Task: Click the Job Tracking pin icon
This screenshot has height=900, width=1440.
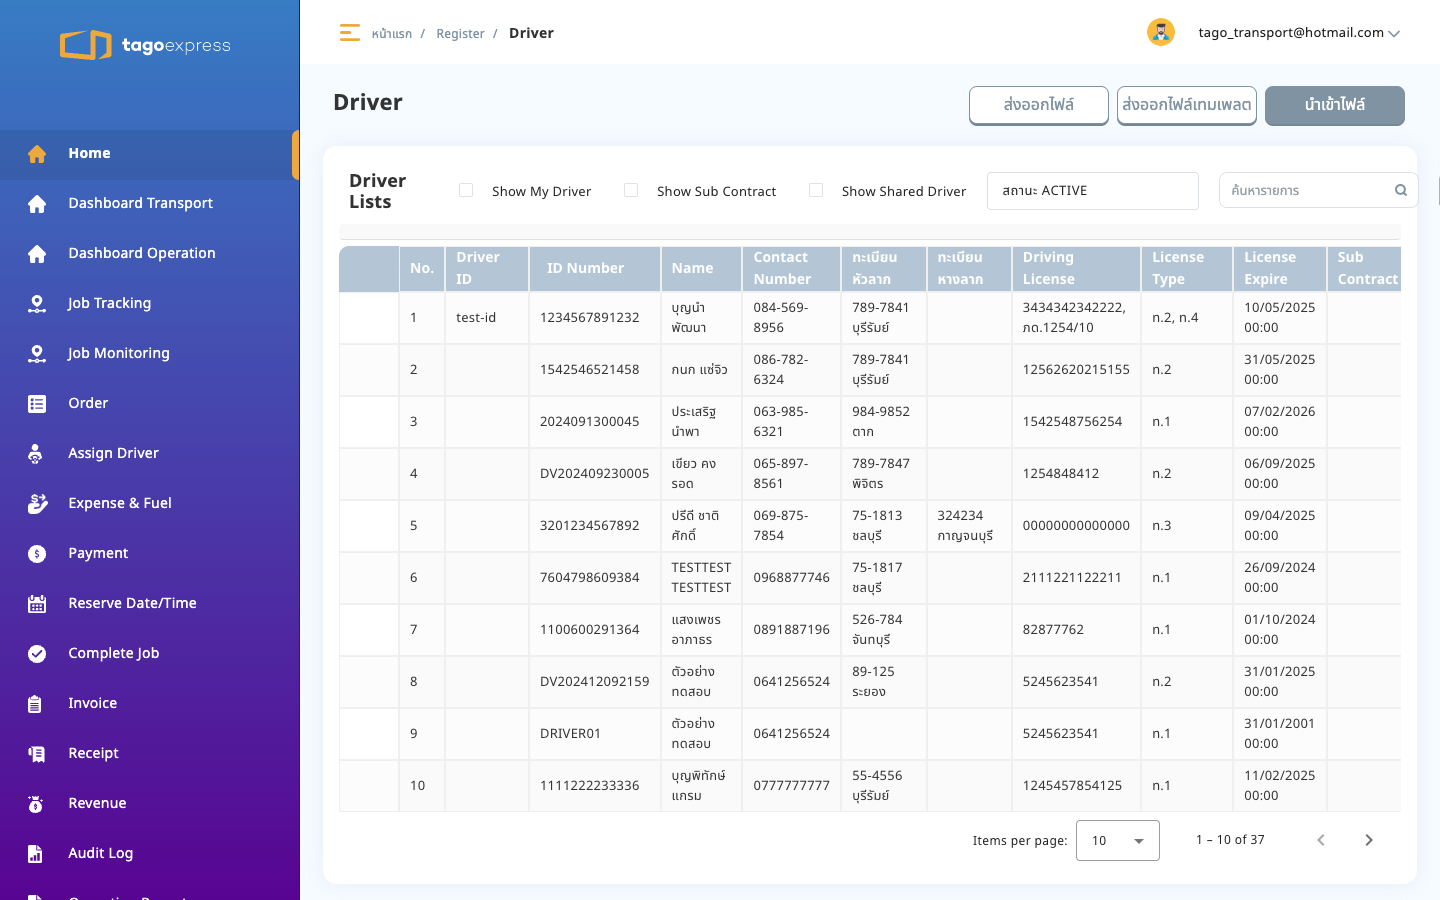Action: [x=37, y=304]
